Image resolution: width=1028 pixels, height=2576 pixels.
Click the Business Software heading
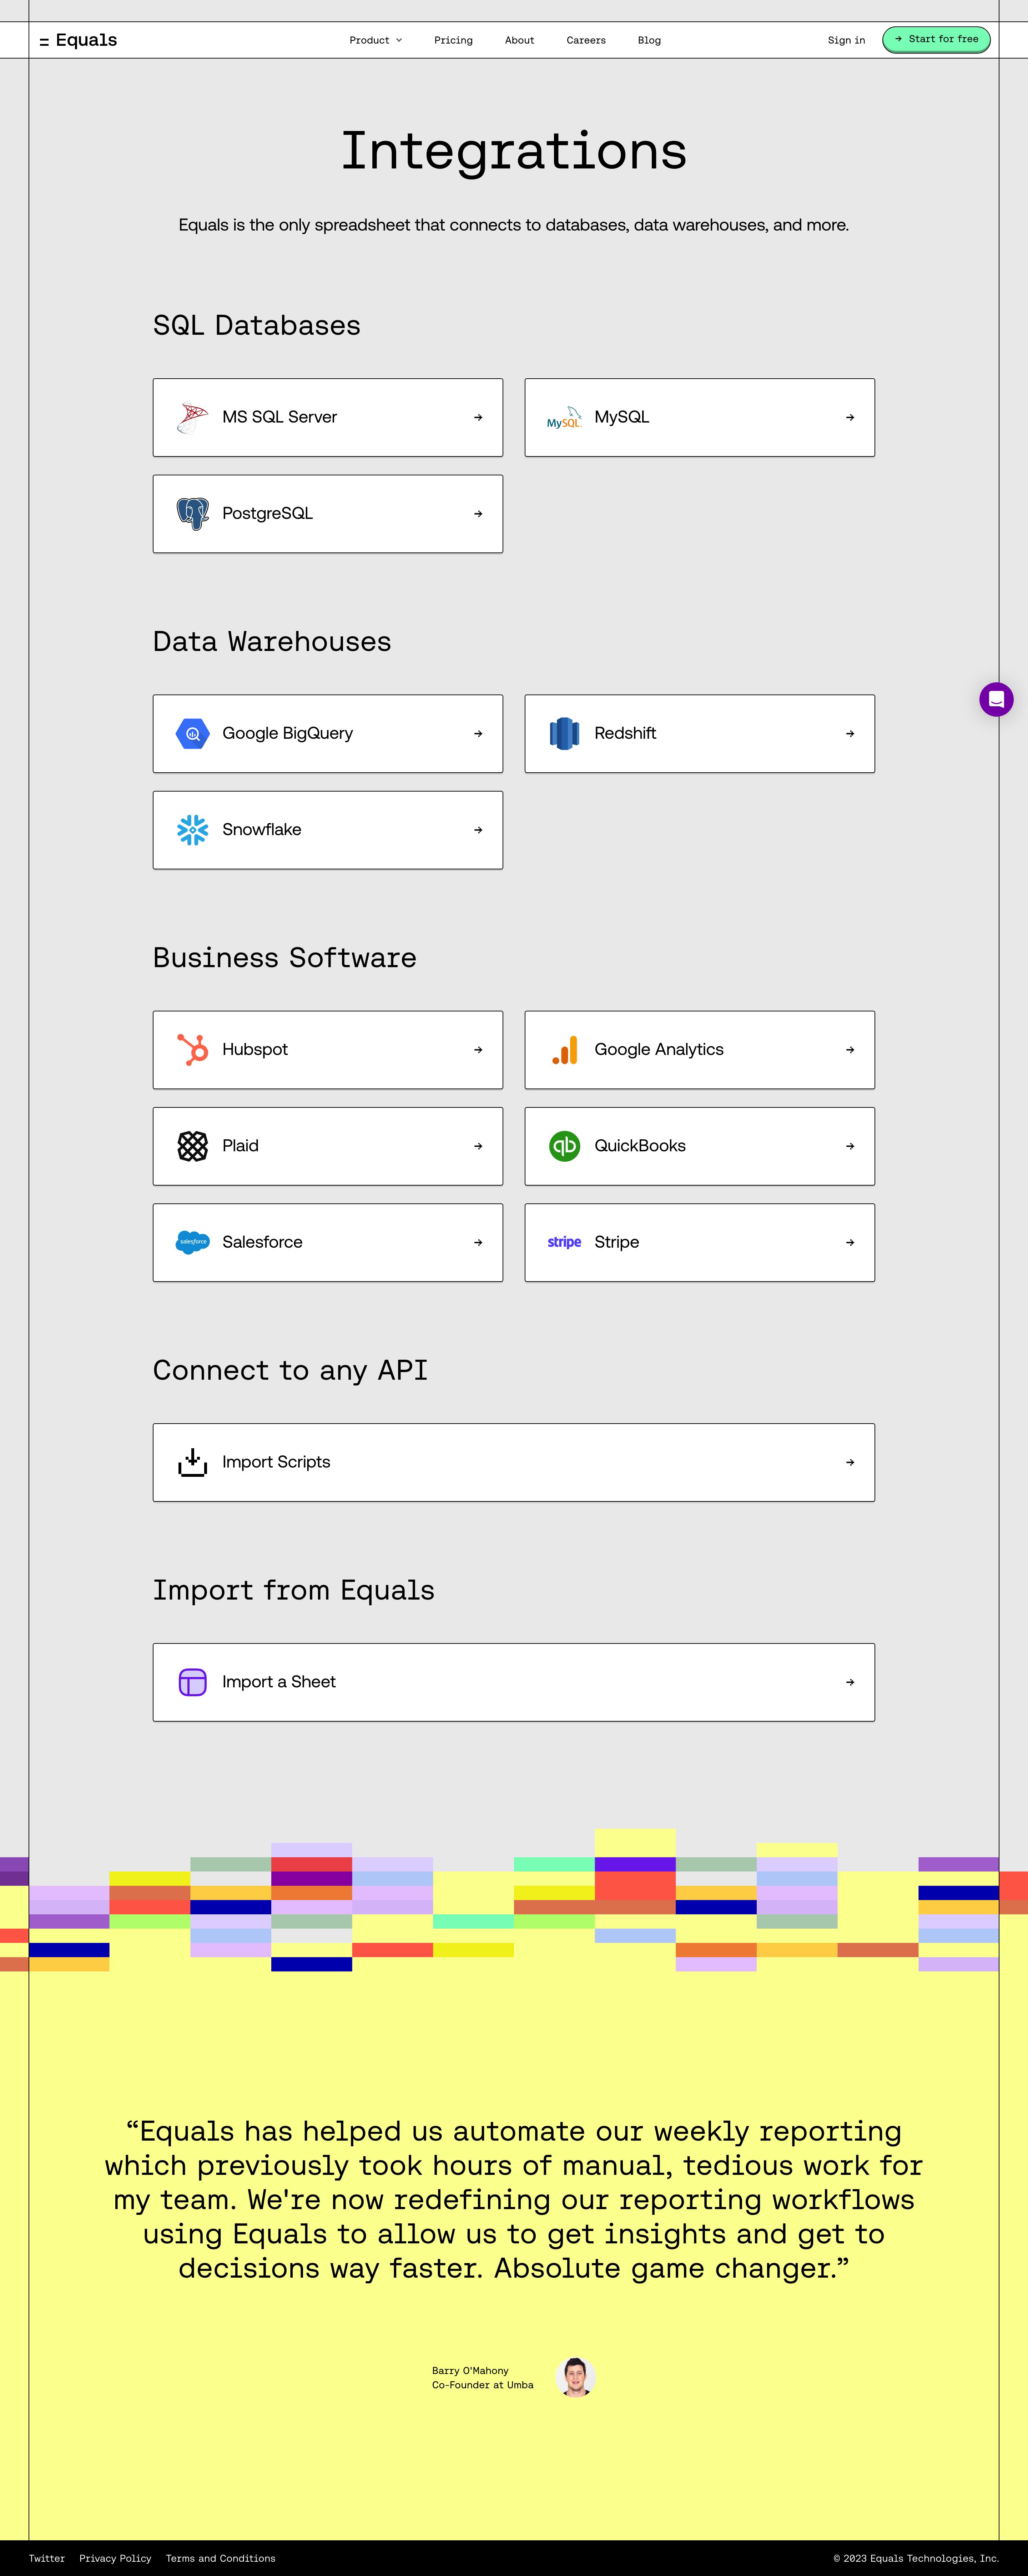point(285,957)
